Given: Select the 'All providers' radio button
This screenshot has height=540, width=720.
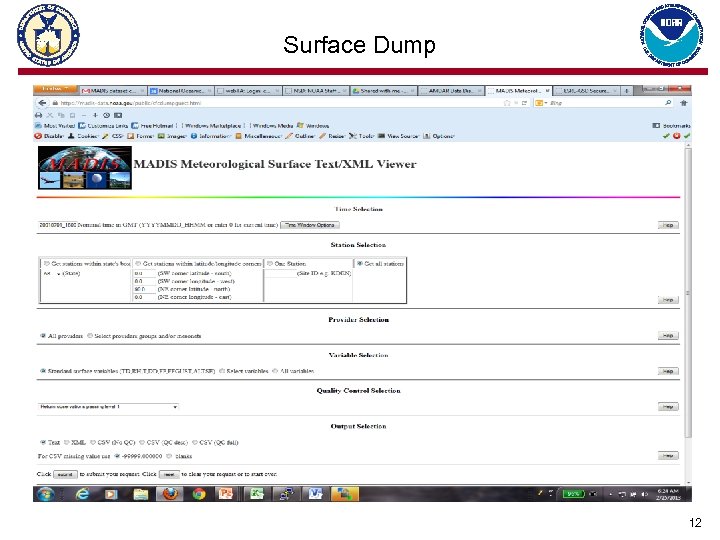Looking at the screenshot, I should pos(43,336).
